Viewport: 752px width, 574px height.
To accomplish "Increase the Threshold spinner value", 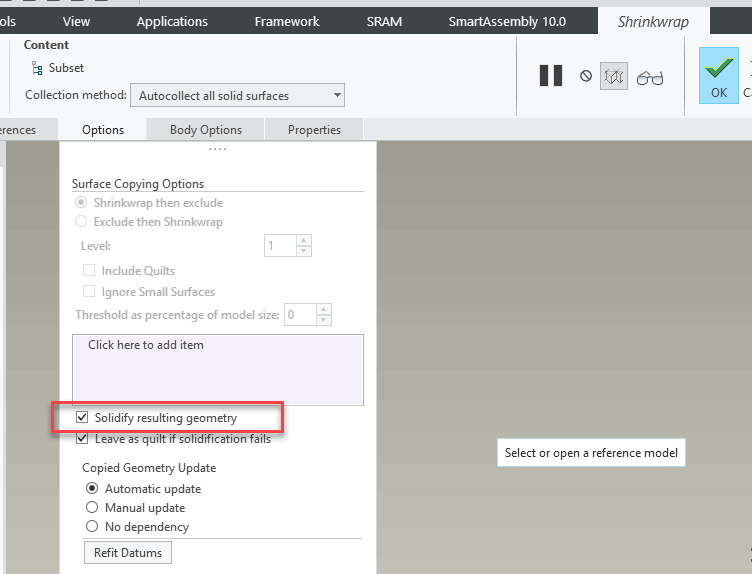I will pos(324,309).
